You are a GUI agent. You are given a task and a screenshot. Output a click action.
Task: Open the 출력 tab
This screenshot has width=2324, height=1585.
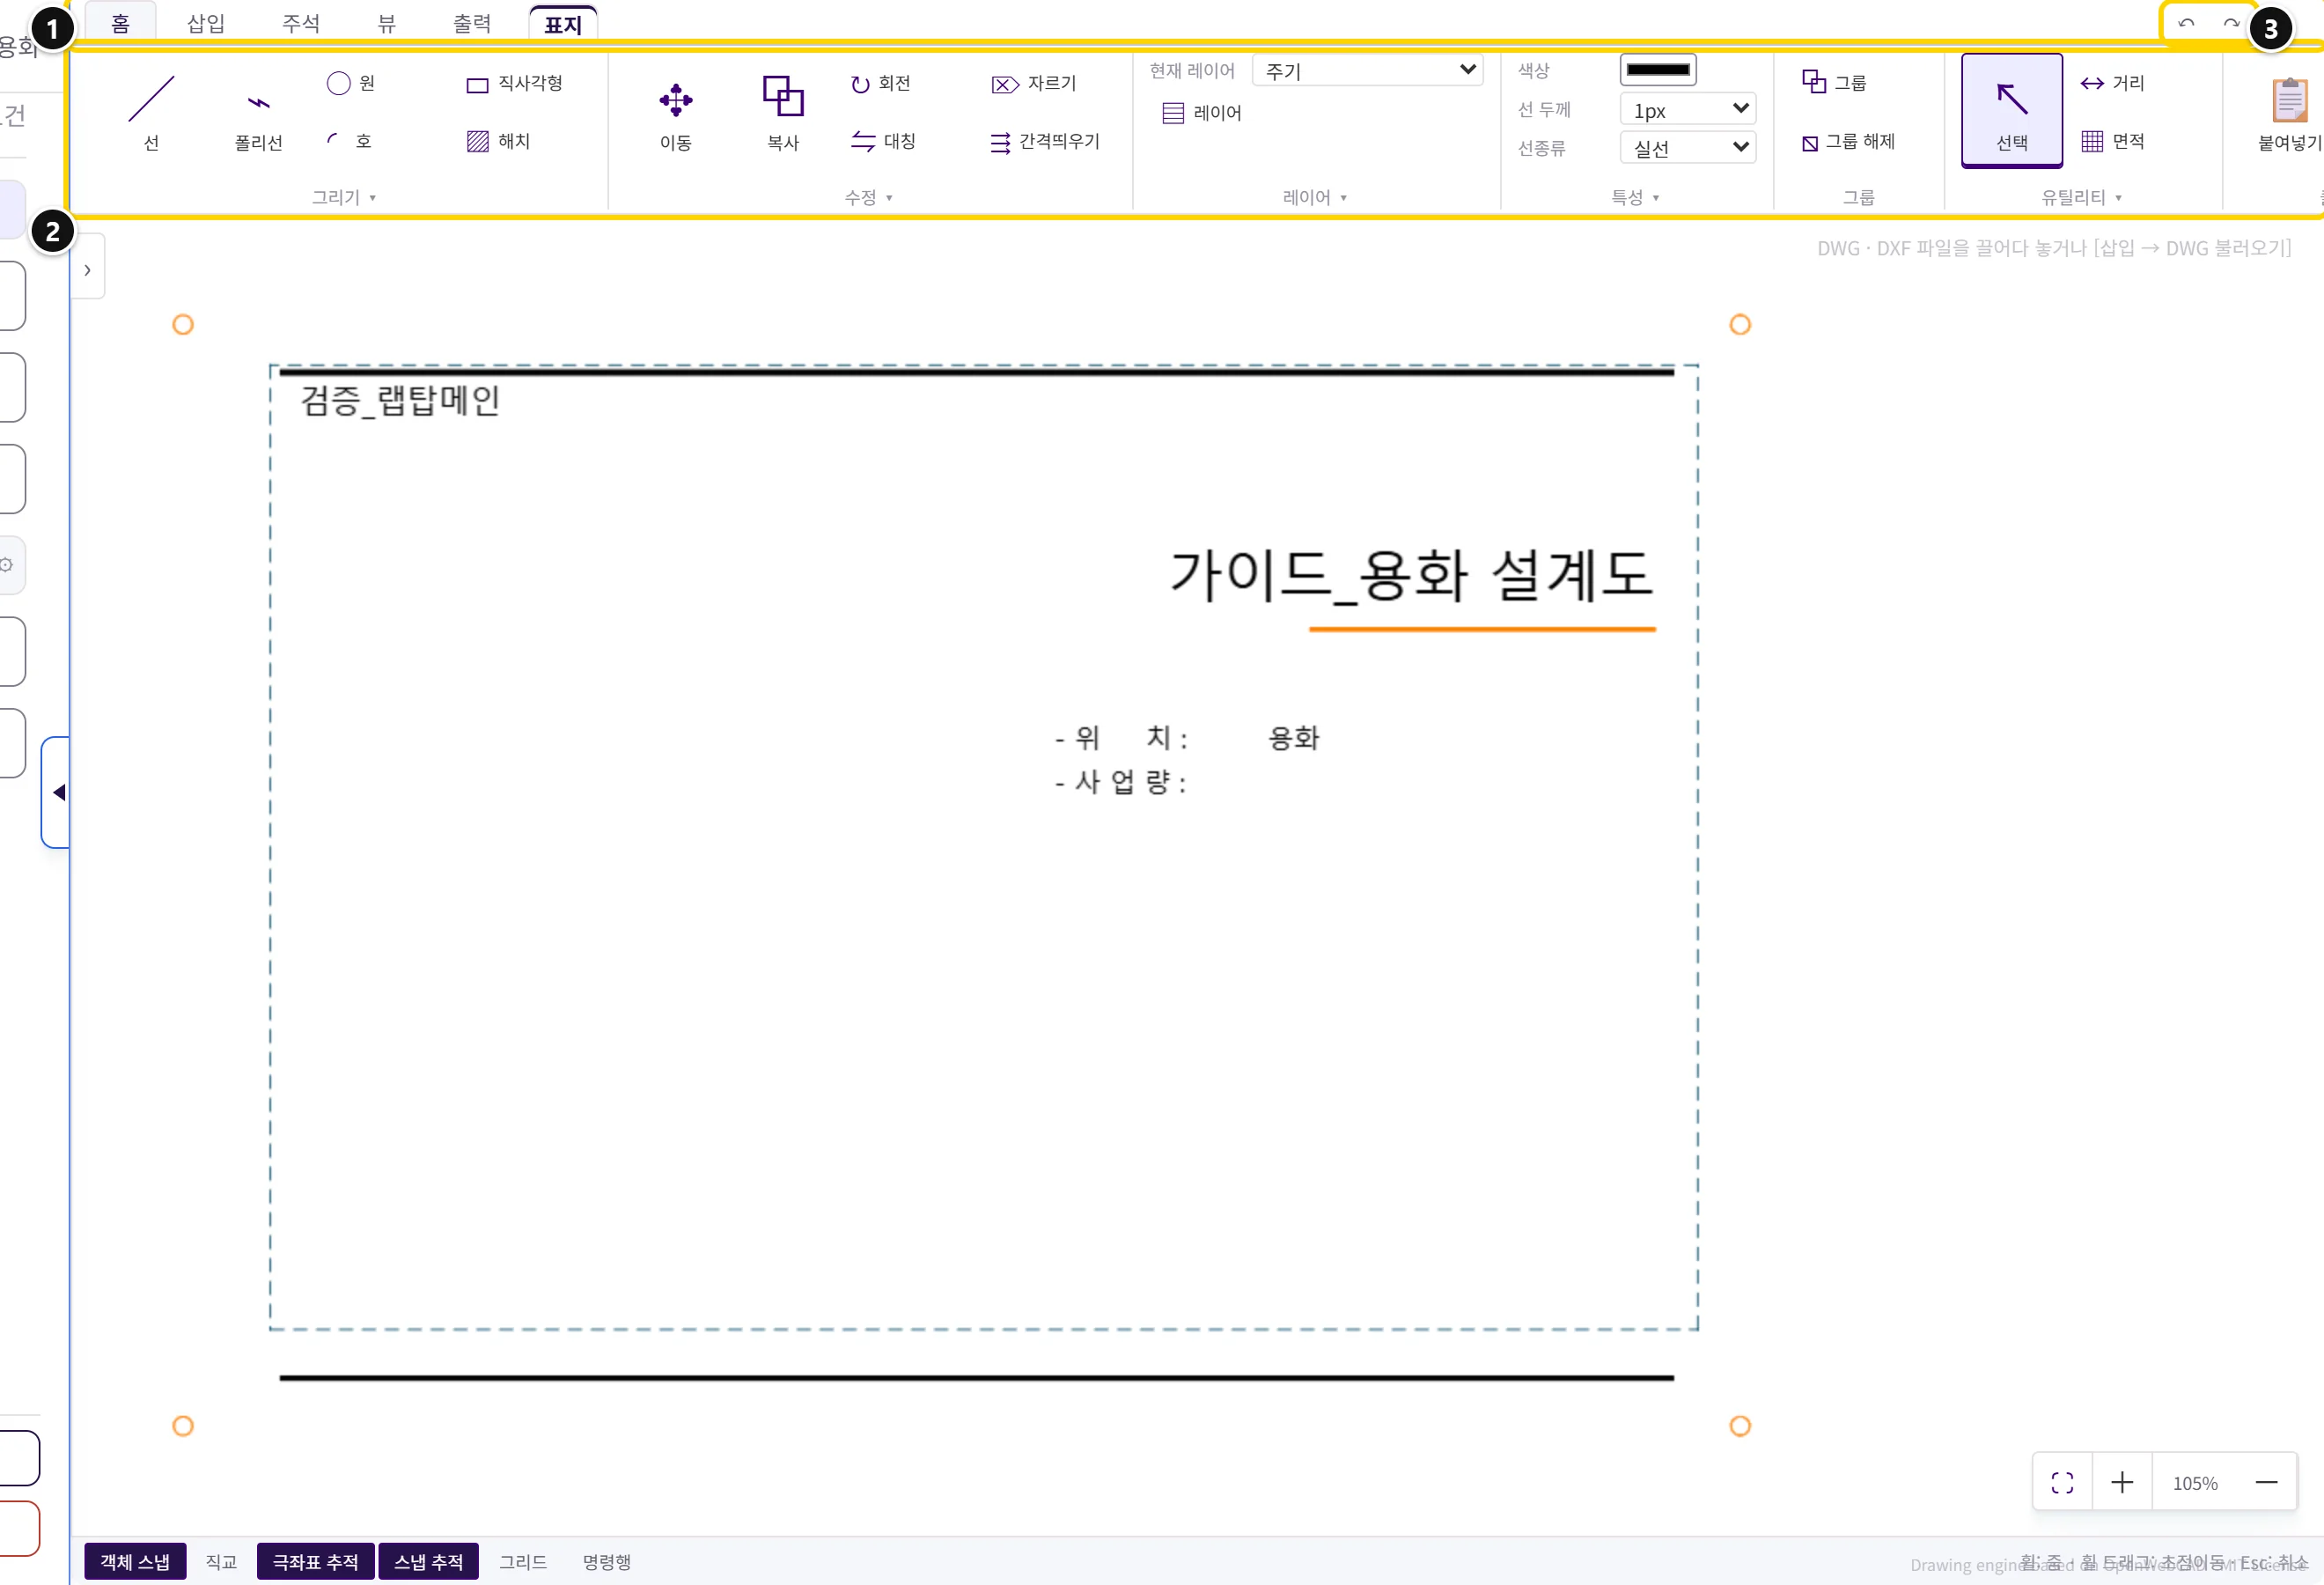pos(472,23)
